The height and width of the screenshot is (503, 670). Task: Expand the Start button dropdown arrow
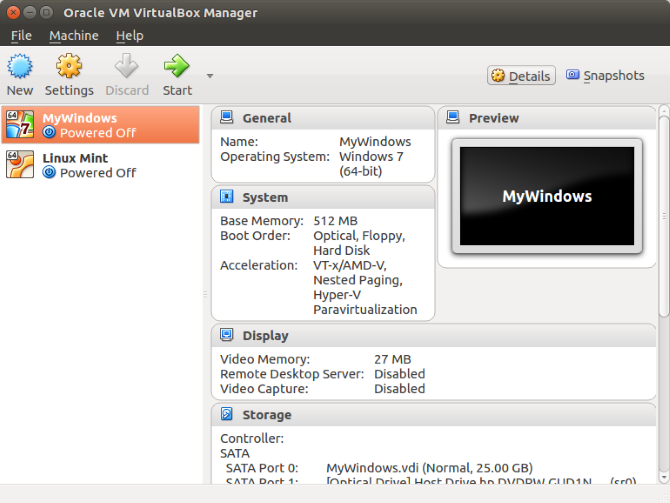tap(210, 76)
